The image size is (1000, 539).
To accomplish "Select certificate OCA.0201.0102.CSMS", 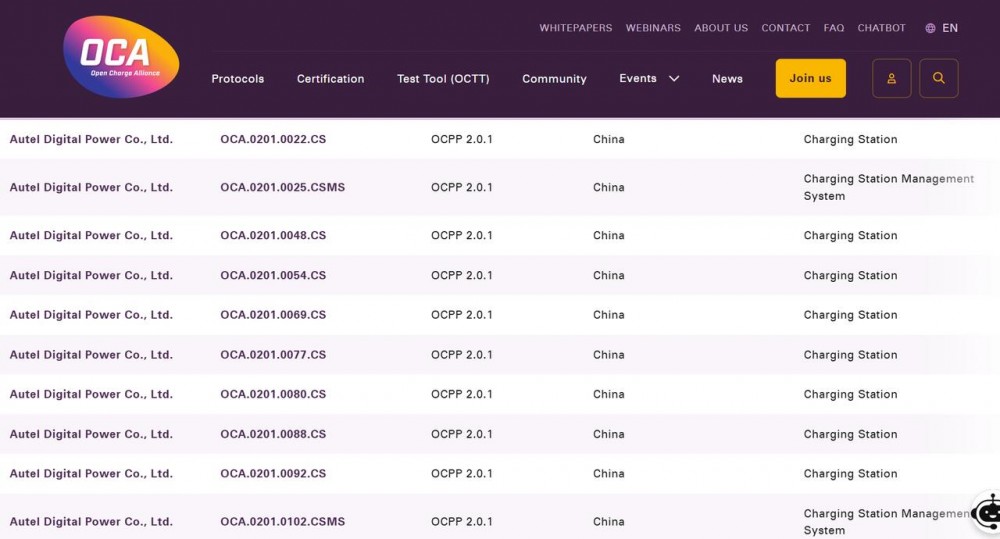I will click(283, 521).
